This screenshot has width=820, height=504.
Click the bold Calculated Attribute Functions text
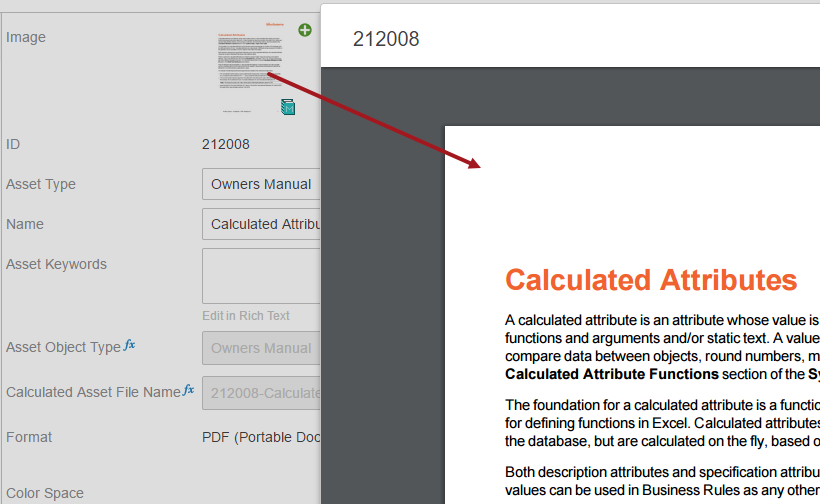pos(612,374)
